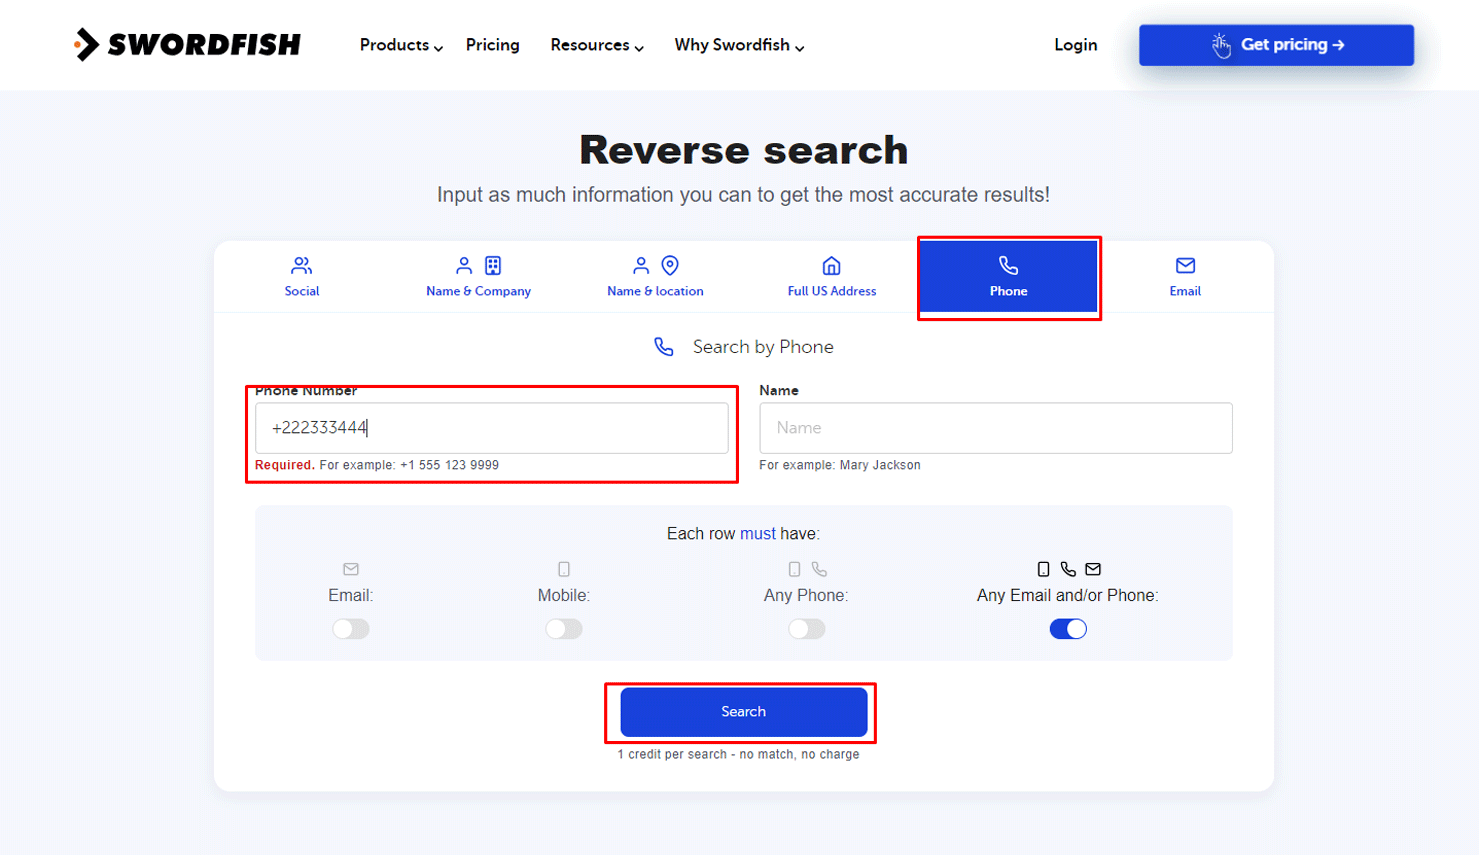Click the Search button
Screen dimensions: 1479x855
point(742,711)
